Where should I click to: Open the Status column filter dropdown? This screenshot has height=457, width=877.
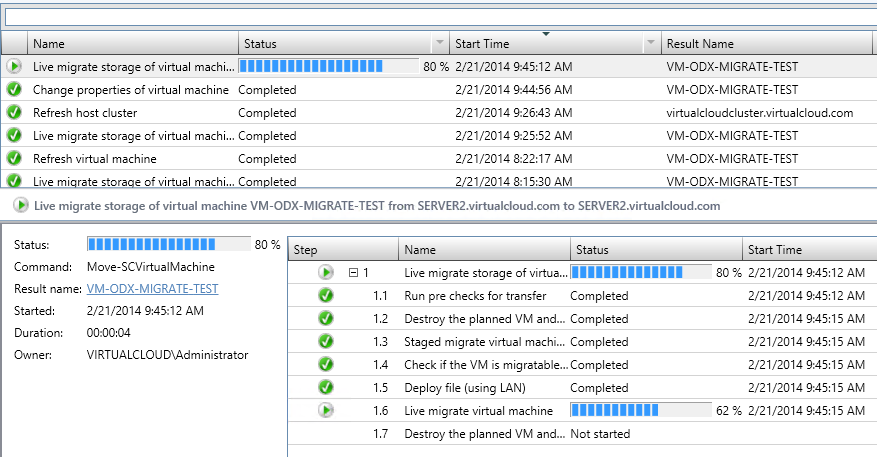[x=439, y=44]
